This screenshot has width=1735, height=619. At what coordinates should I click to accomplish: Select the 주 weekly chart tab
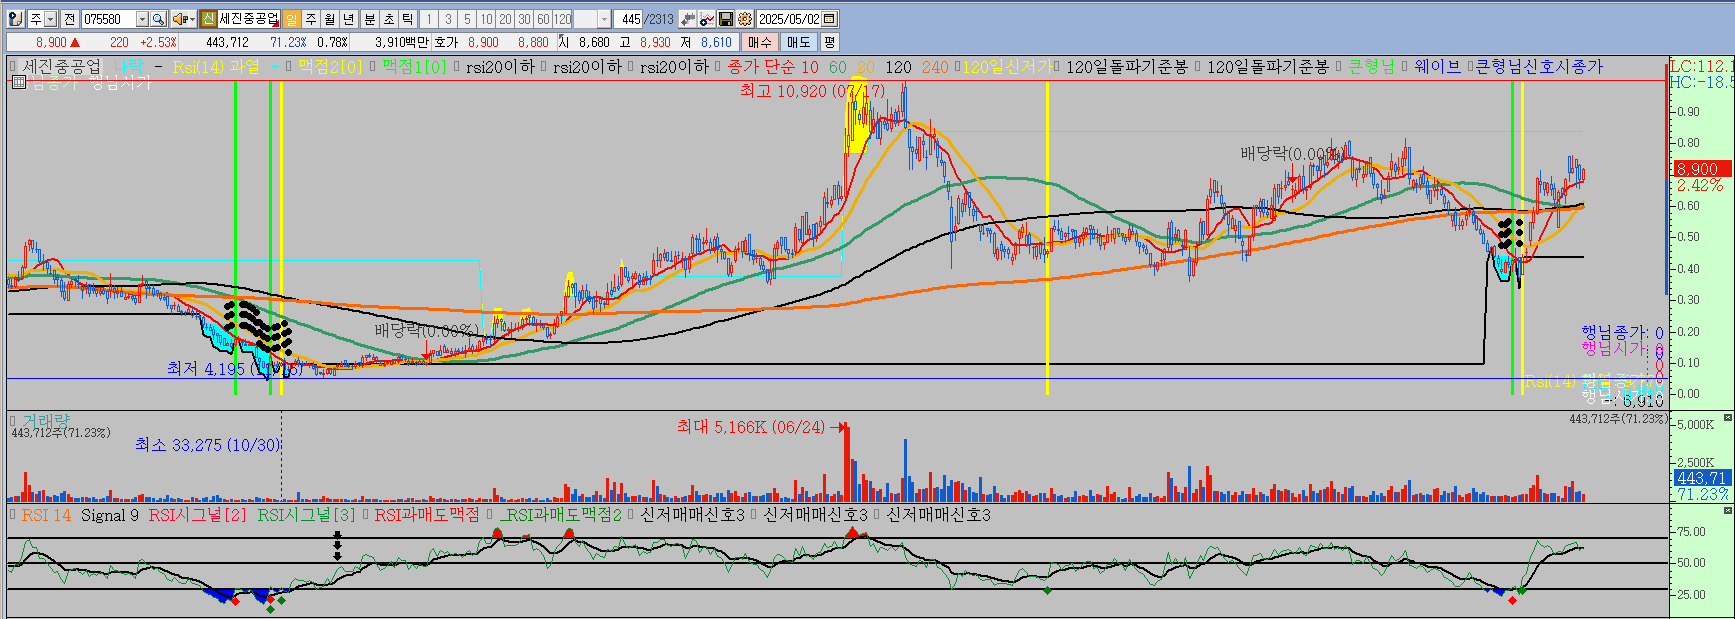310,19
